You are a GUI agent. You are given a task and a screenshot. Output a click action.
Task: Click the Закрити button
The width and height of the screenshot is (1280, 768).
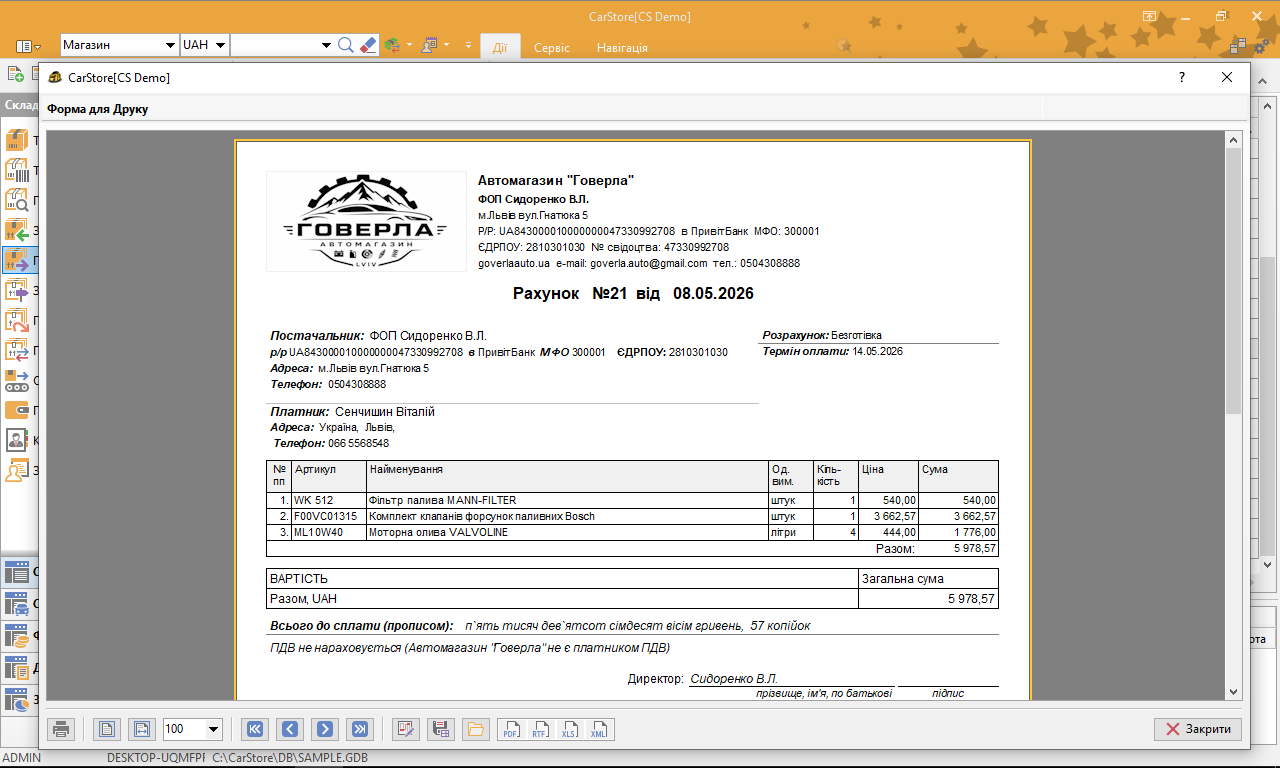(x=1198, y=729)
